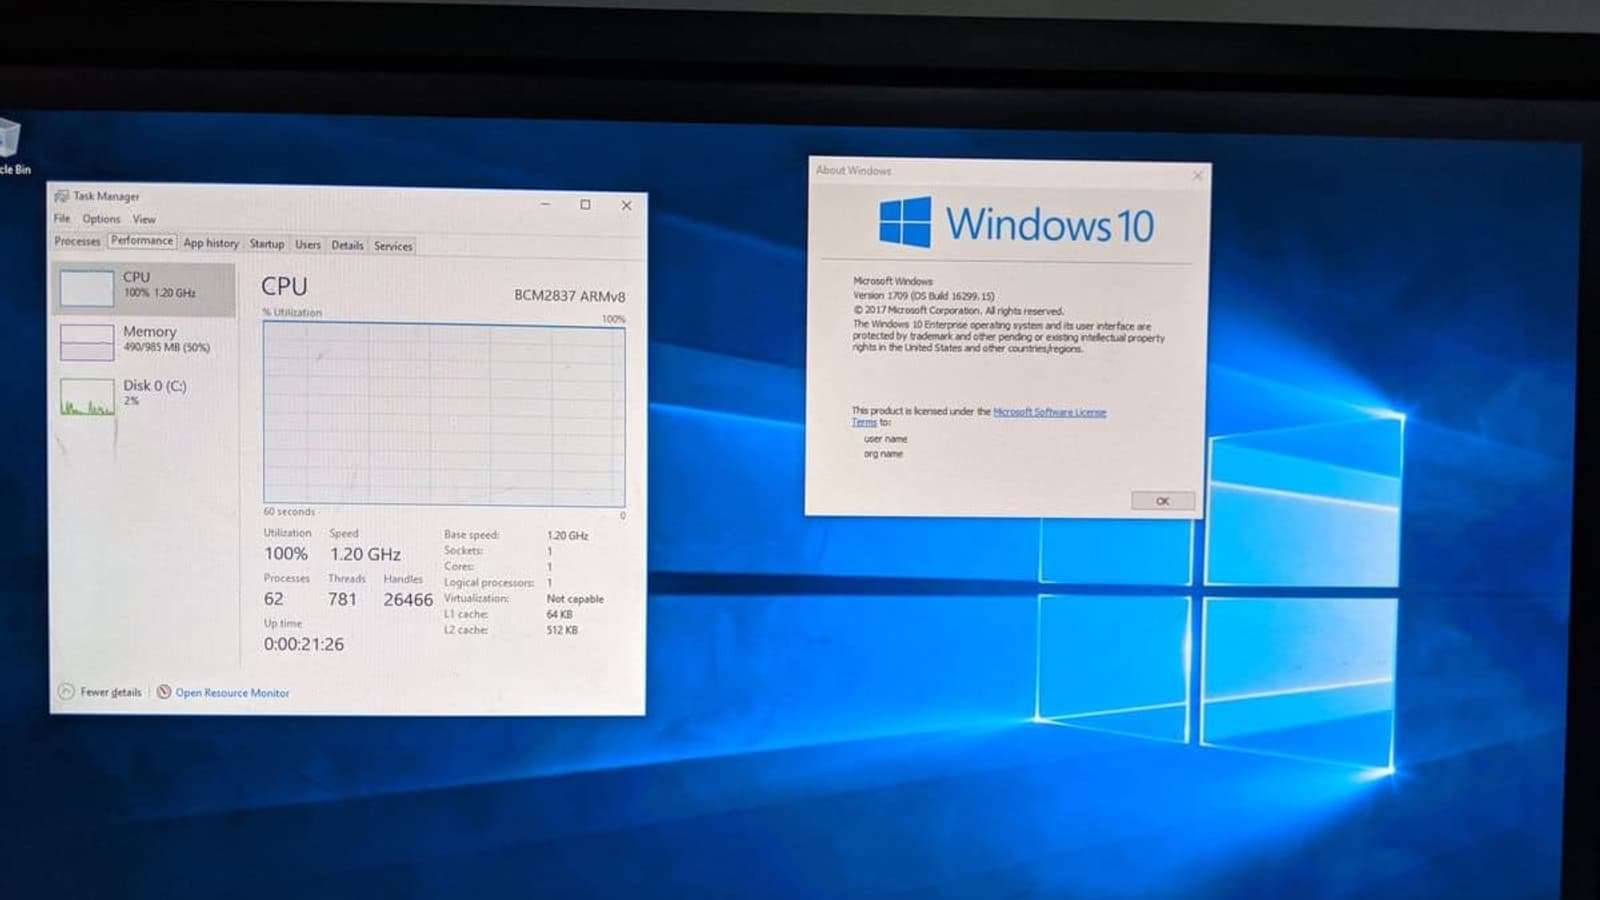Click the Resource Monitor icon
The width and height of the screenshot is (1600, 900).
164,692
